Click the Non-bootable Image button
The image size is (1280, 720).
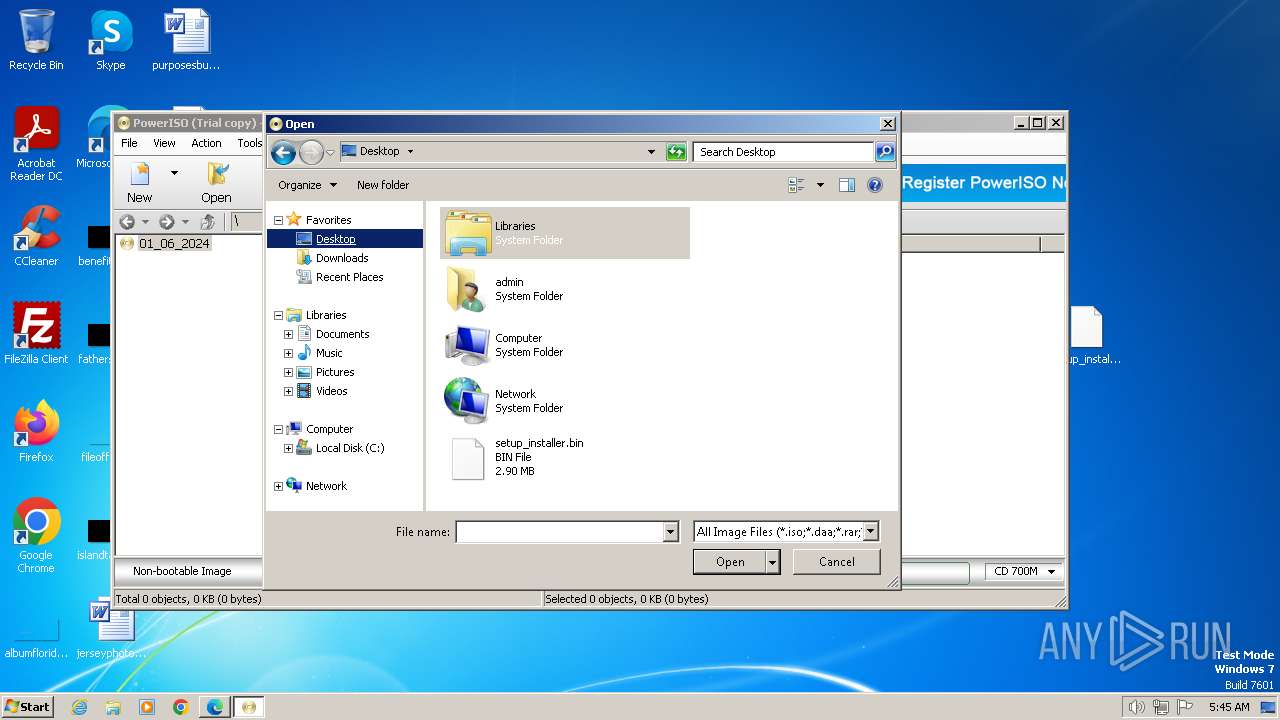coord(188,571)
